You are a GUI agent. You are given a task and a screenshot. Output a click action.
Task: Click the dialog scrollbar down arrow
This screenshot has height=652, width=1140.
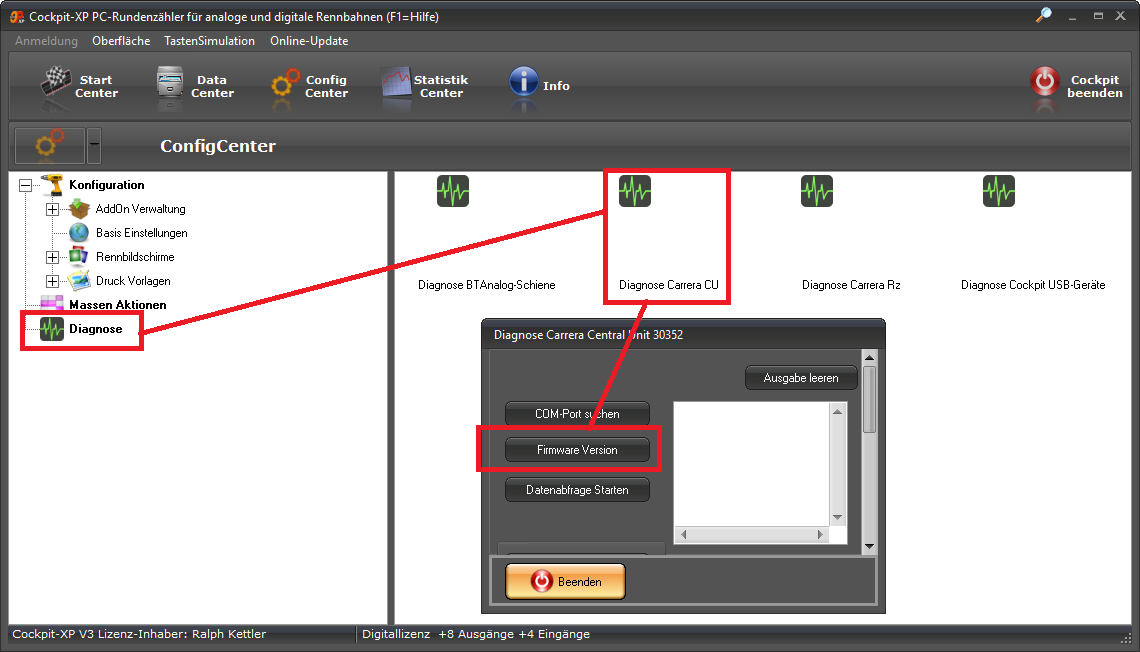pos(869,547)
